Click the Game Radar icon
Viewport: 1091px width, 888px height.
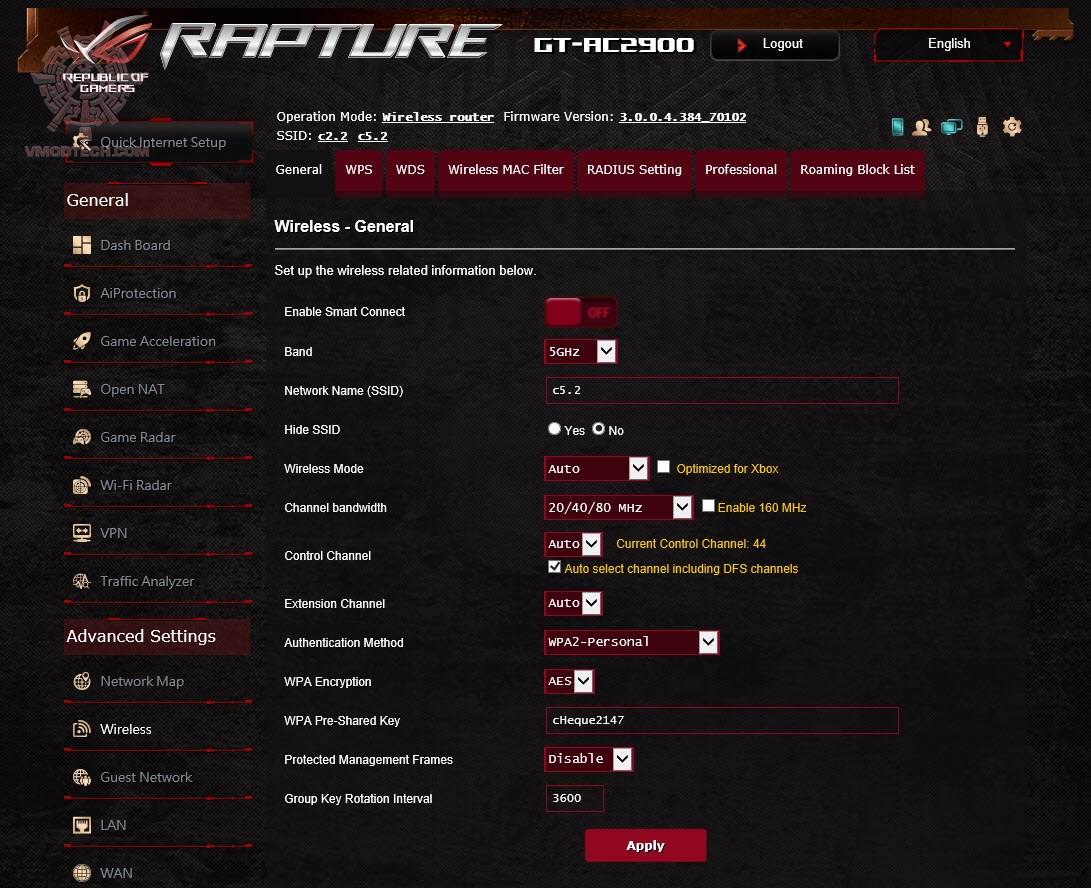82,437
